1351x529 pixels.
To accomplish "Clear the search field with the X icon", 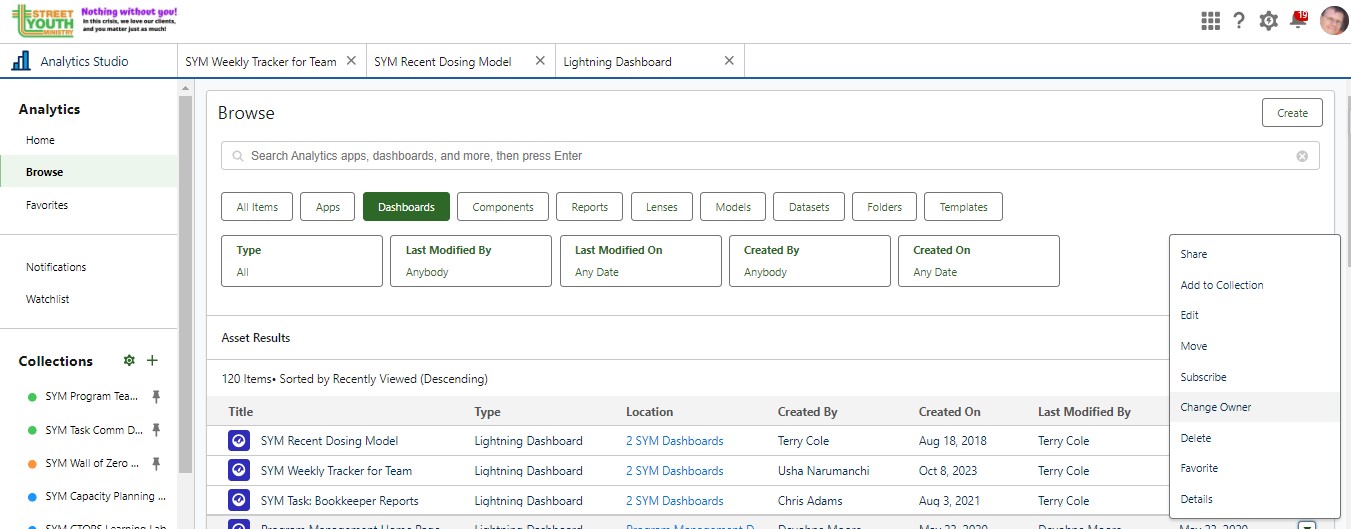I will coord(1302,156).
